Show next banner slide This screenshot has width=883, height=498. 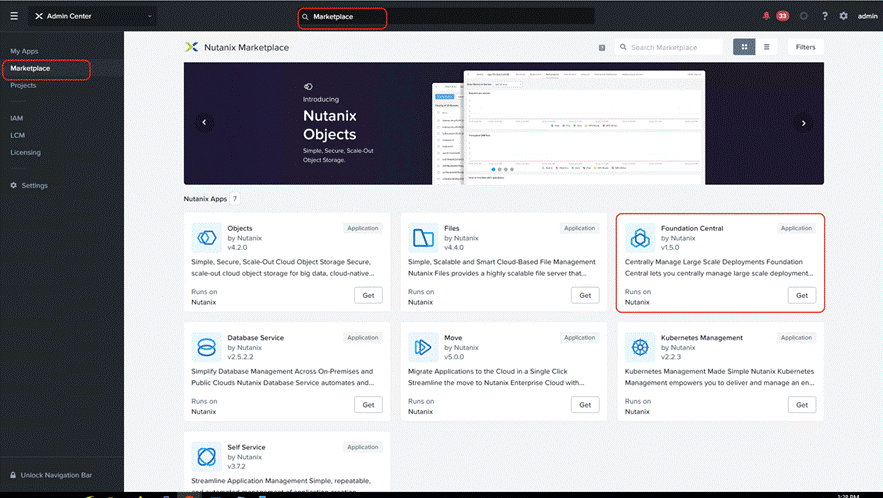pos(804,123)
